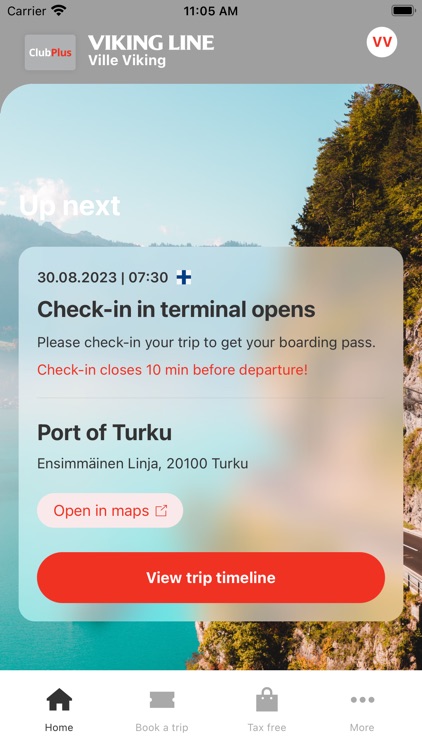The width and height of the screenshot is (422, 750).
Task: Tap the Check-in in terminal opens heading
Action: (176, 309)
